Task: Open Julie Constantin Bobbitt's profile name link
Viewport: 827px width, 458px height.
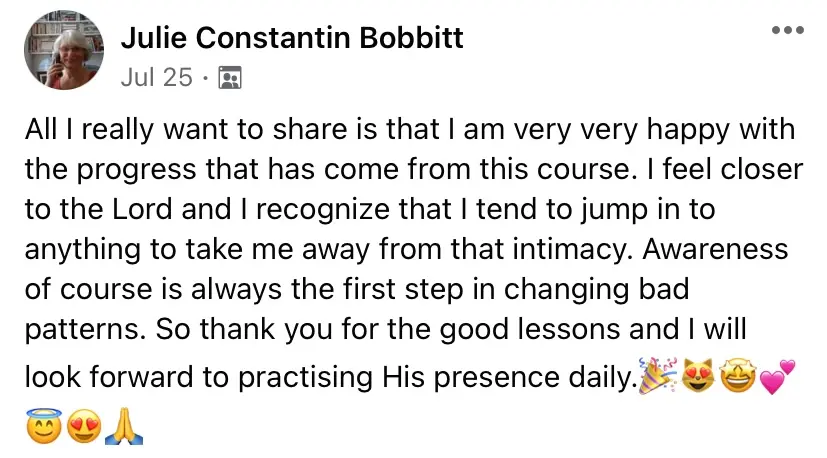Action: pos(292,39)
